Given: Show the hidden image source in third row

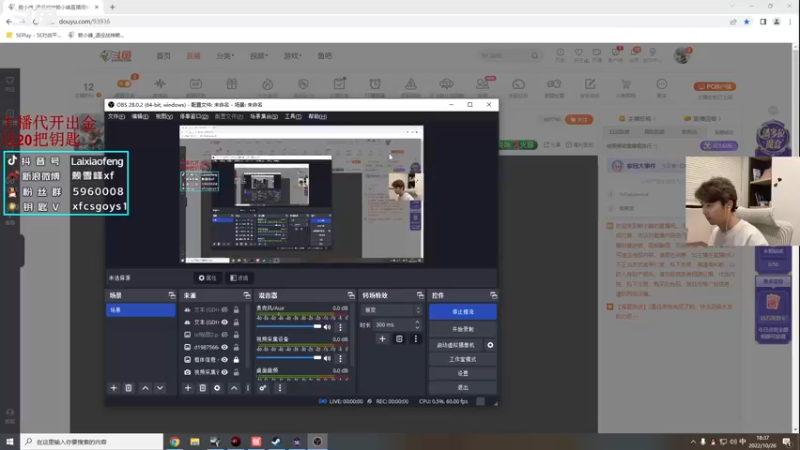Looking at the screenshot, I should tap(224, 335).
